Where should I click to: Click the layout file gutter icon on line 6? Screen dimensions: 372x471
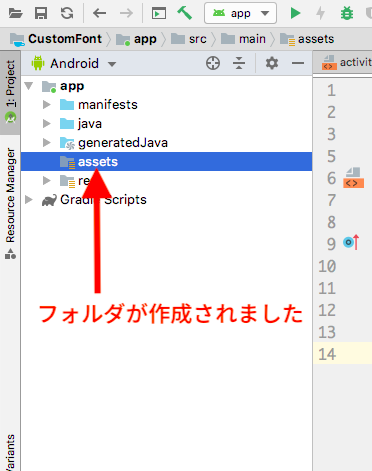(x=353, y=178)
